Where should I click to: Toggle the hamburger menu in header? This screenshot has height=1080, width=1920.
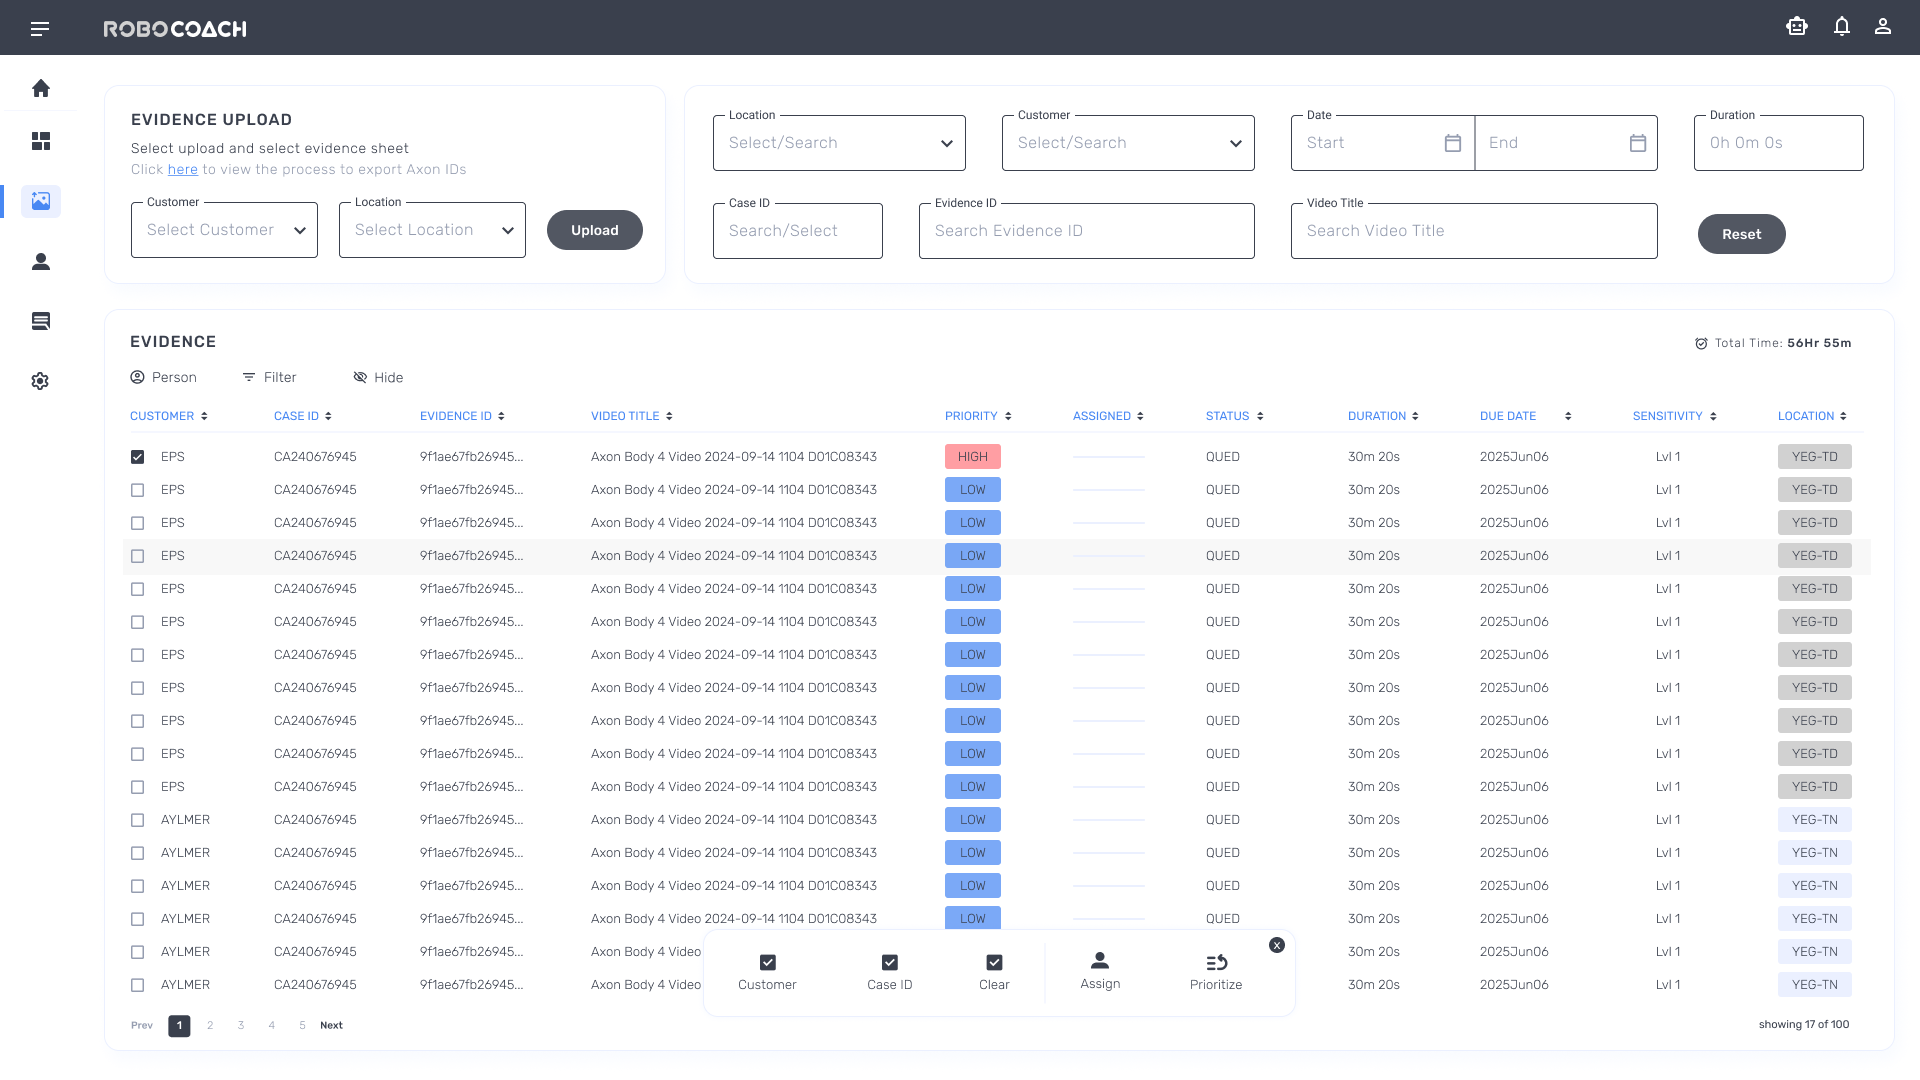click(40, 29)
